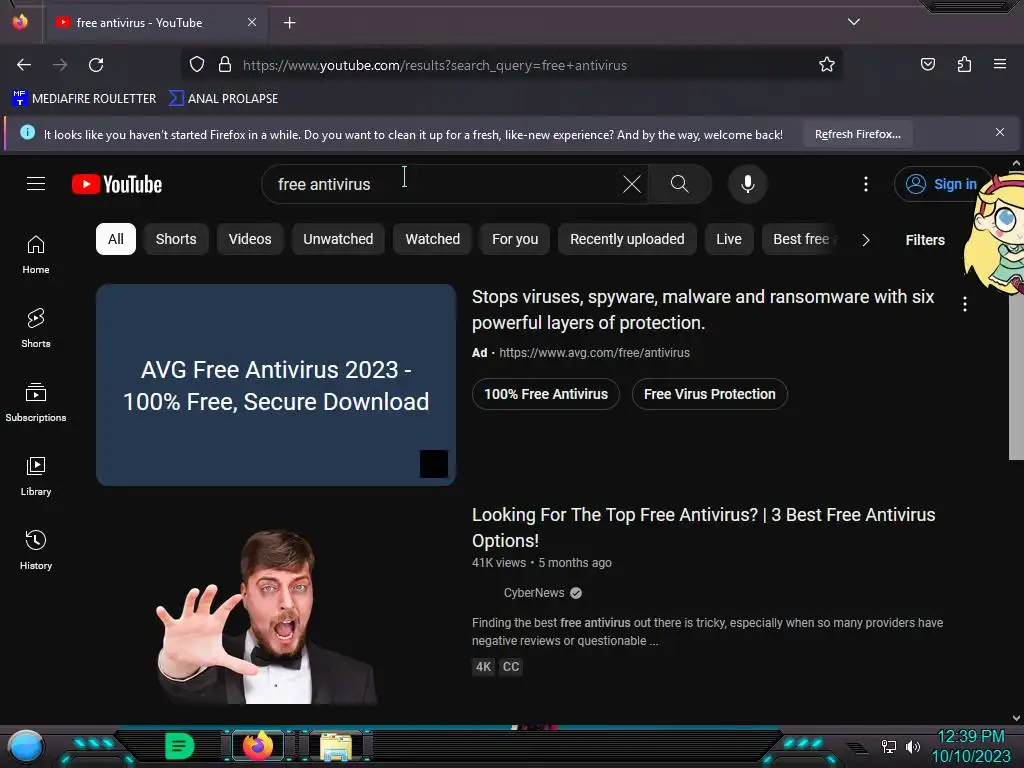The width and height of the screenshot is (1024, 768).
Task: Select the 'Best free' filter chip
Action: pos(802,239)
